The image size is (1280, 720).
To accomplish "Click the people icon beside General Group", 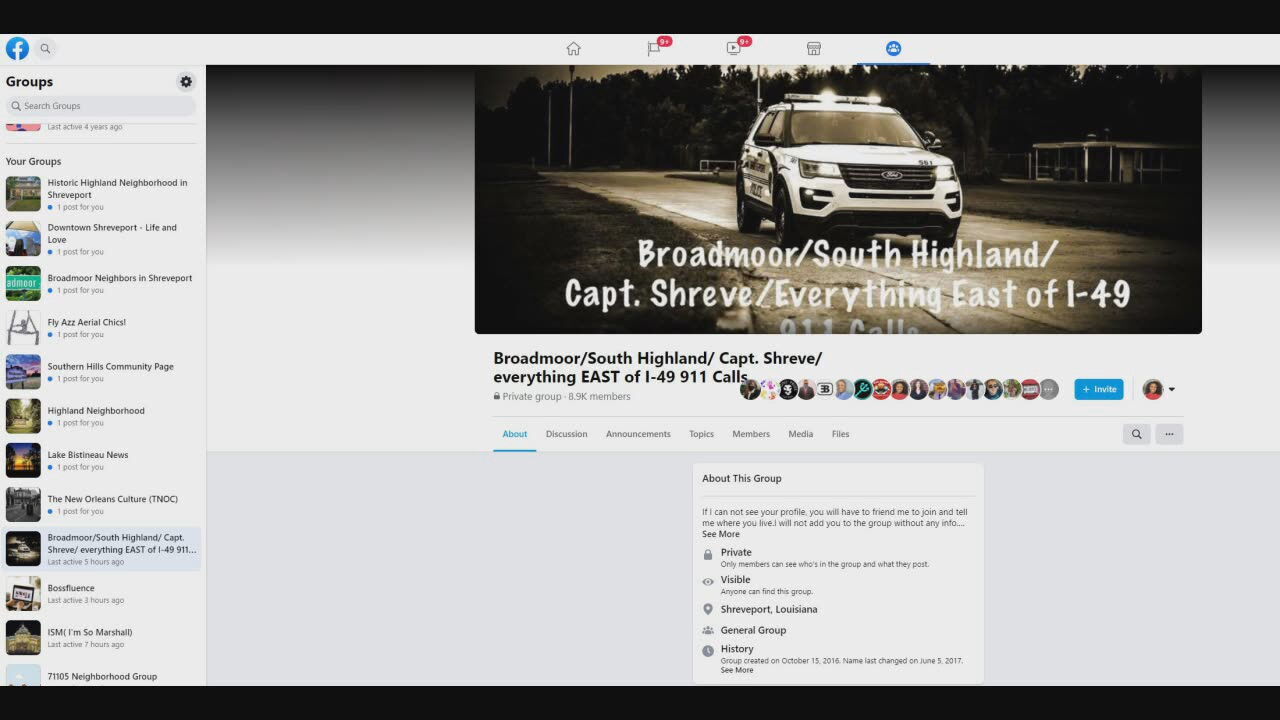I will 708,630.
